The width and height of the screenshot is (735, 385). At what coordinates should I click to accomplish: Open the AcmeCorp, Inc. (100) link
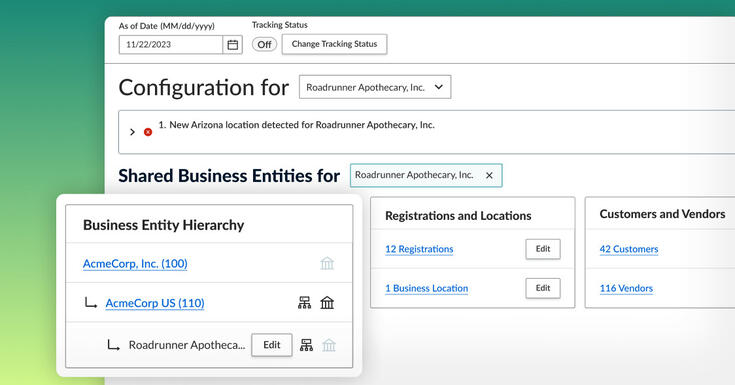coord(135,264)
